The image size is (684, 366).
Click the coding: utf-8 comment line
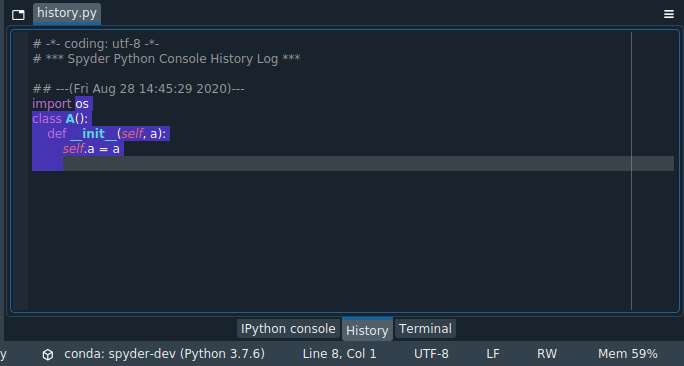(x=96, y=44)
